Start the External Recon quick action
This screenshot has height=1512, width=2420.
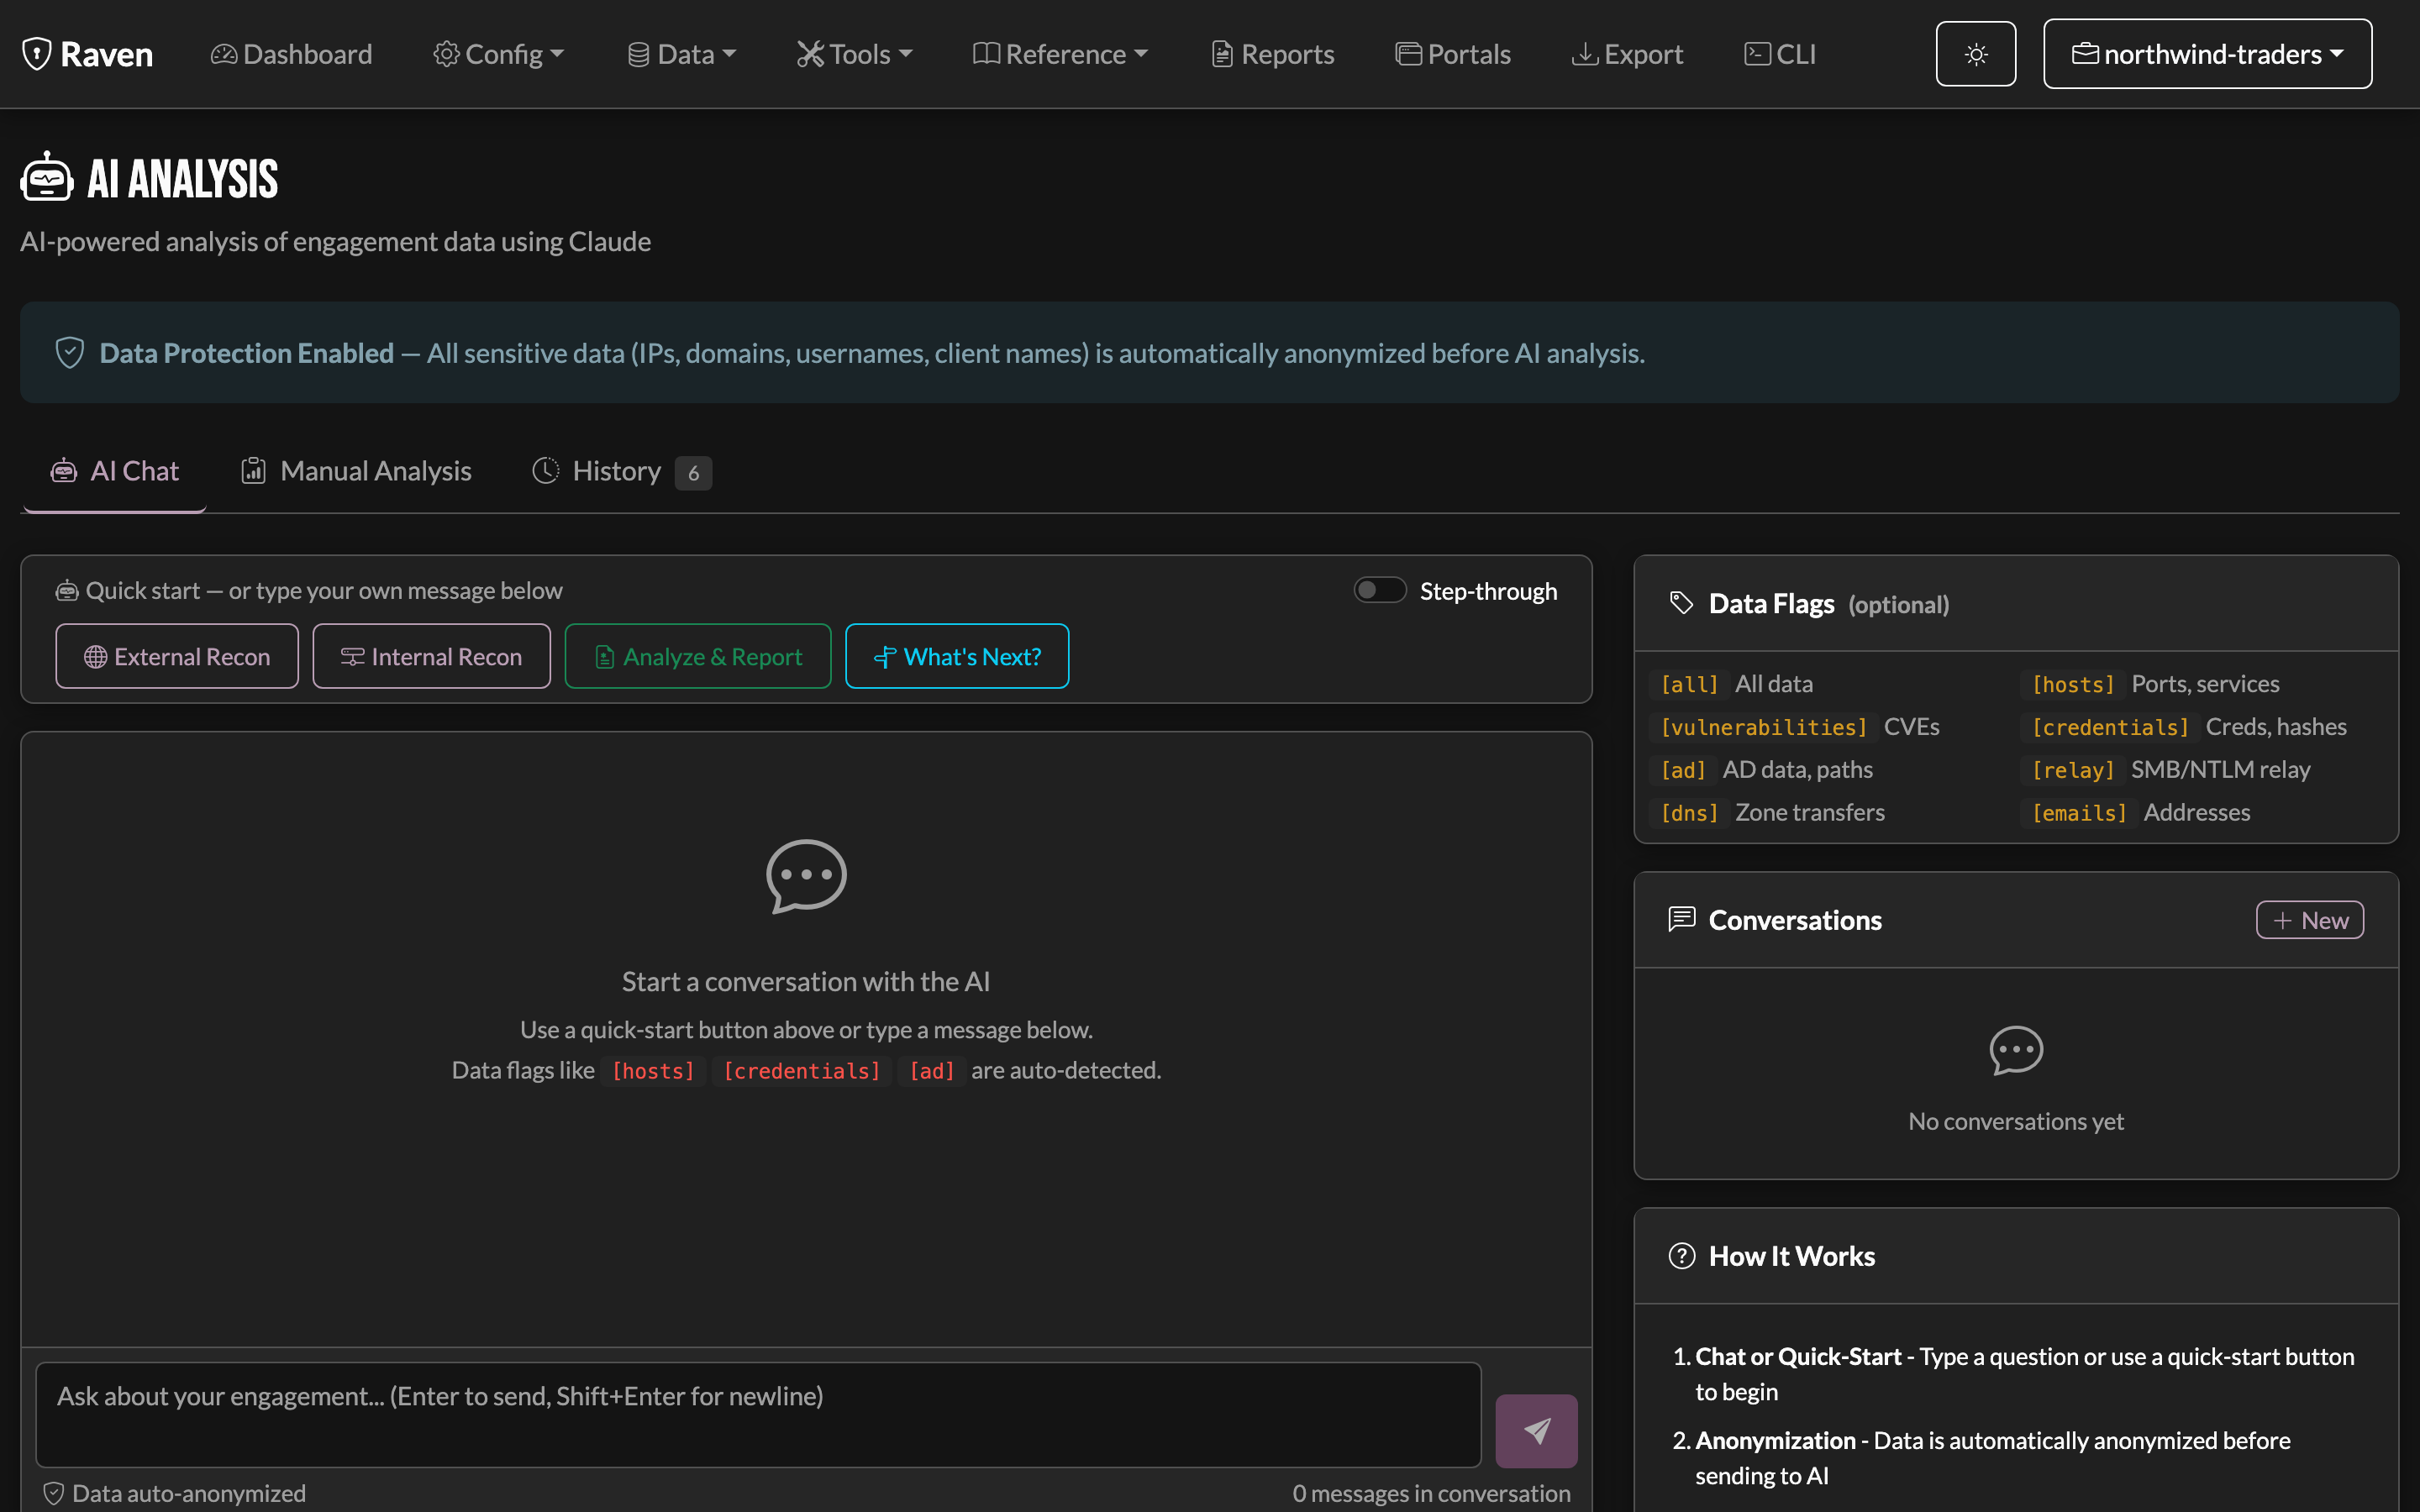(177, 656)
